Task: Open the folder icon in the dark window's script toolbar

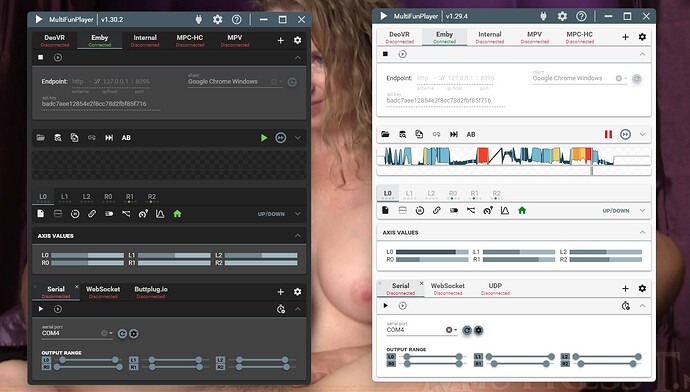Action: click(40, 138)
